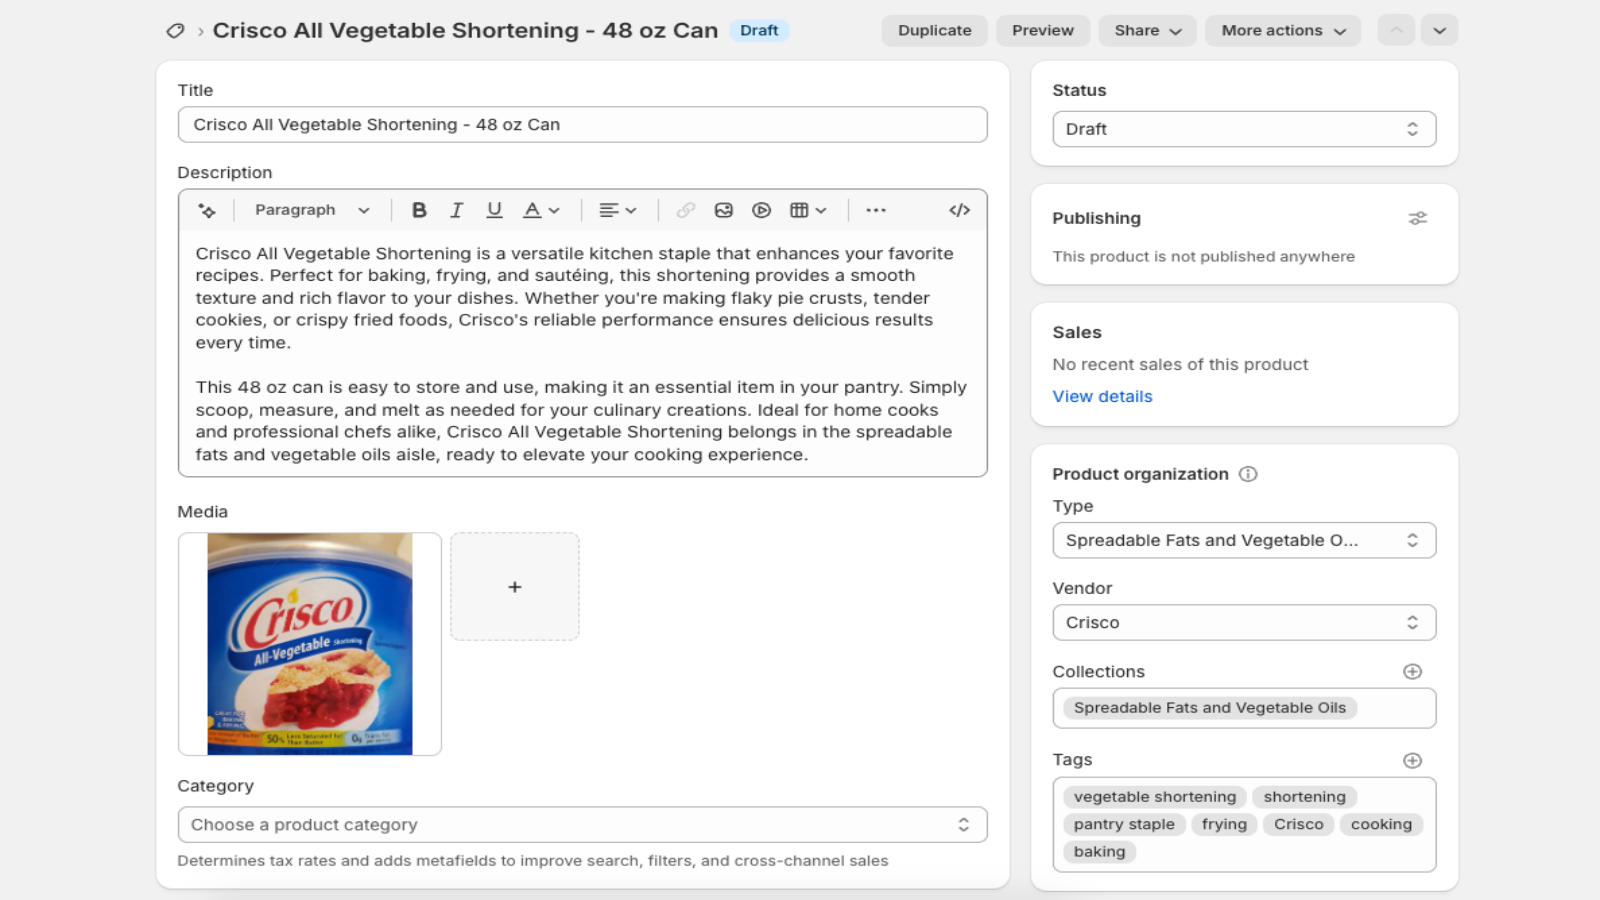Image resolution: width=1600 pixels, height=900 pixels.
Task: Open the More actions menu
Action: tap(1283, 31)
